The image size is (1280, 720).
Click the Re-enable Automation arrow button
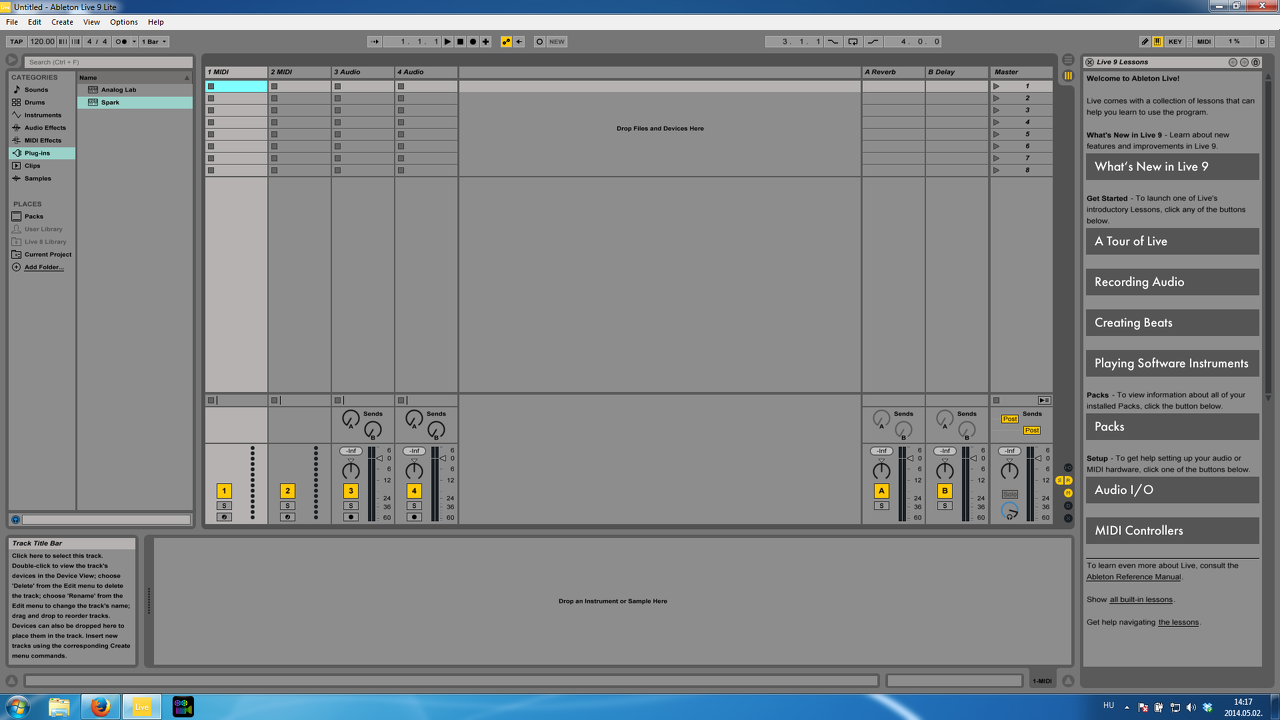[x=519, y=42]
